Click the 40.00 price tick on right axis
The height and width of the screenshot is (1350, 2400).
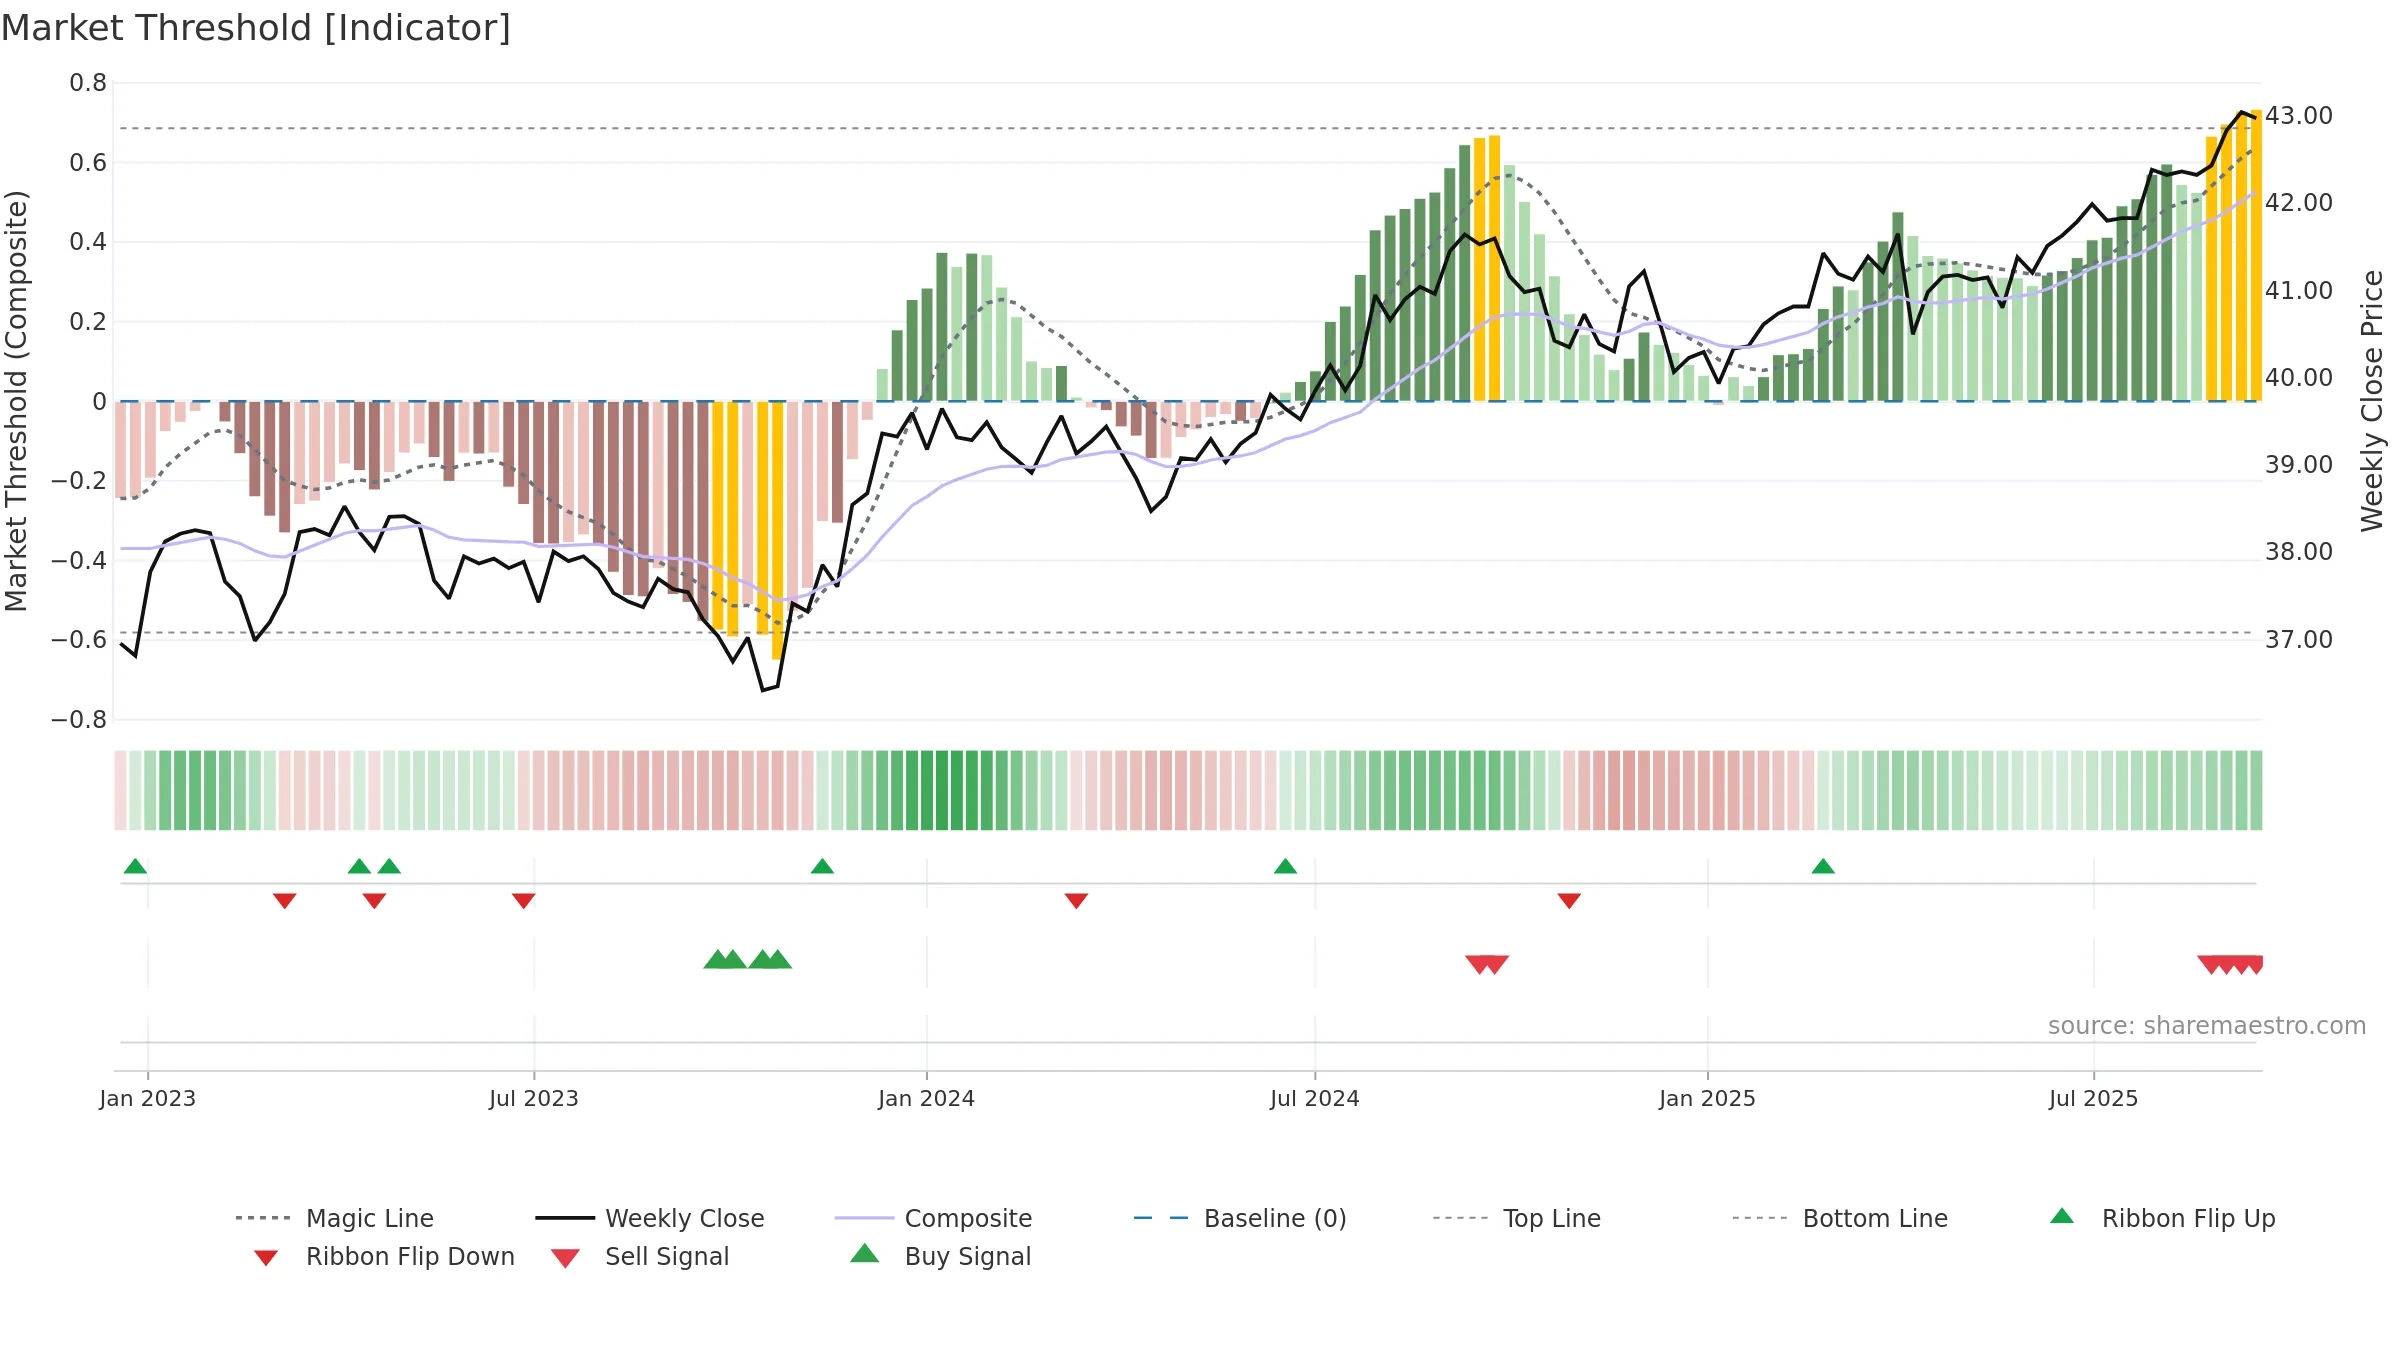(x=2299, y=378)
